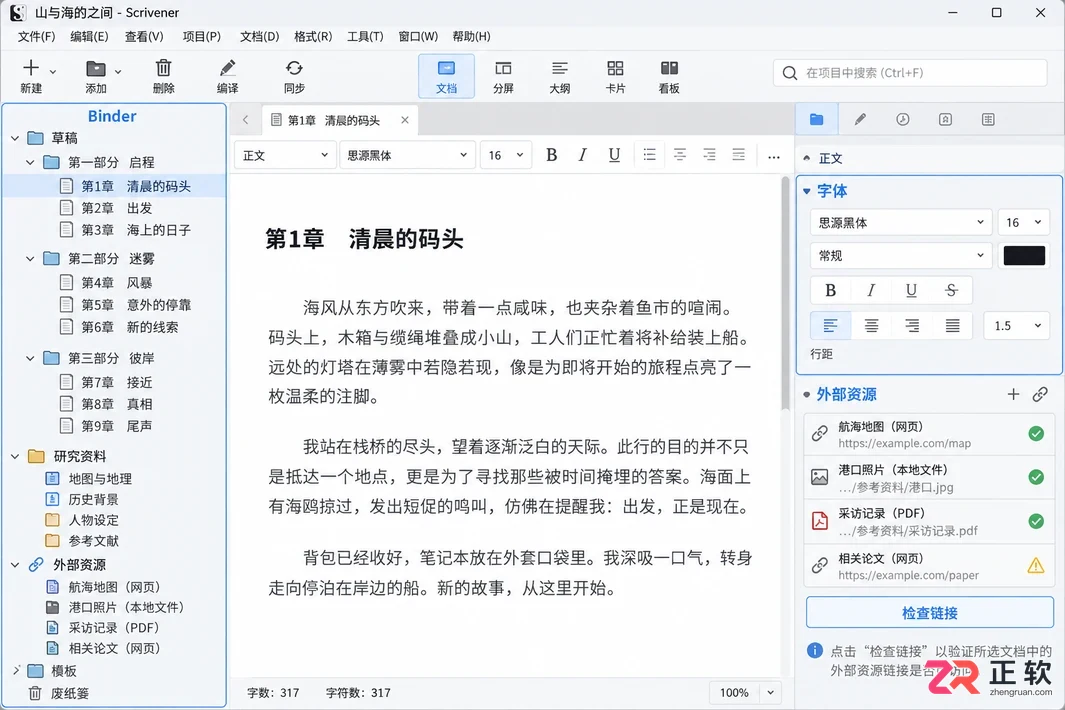Collapse the 正文 inspector section
Viewport: 1065px width, 710px height.
[806, 158]
